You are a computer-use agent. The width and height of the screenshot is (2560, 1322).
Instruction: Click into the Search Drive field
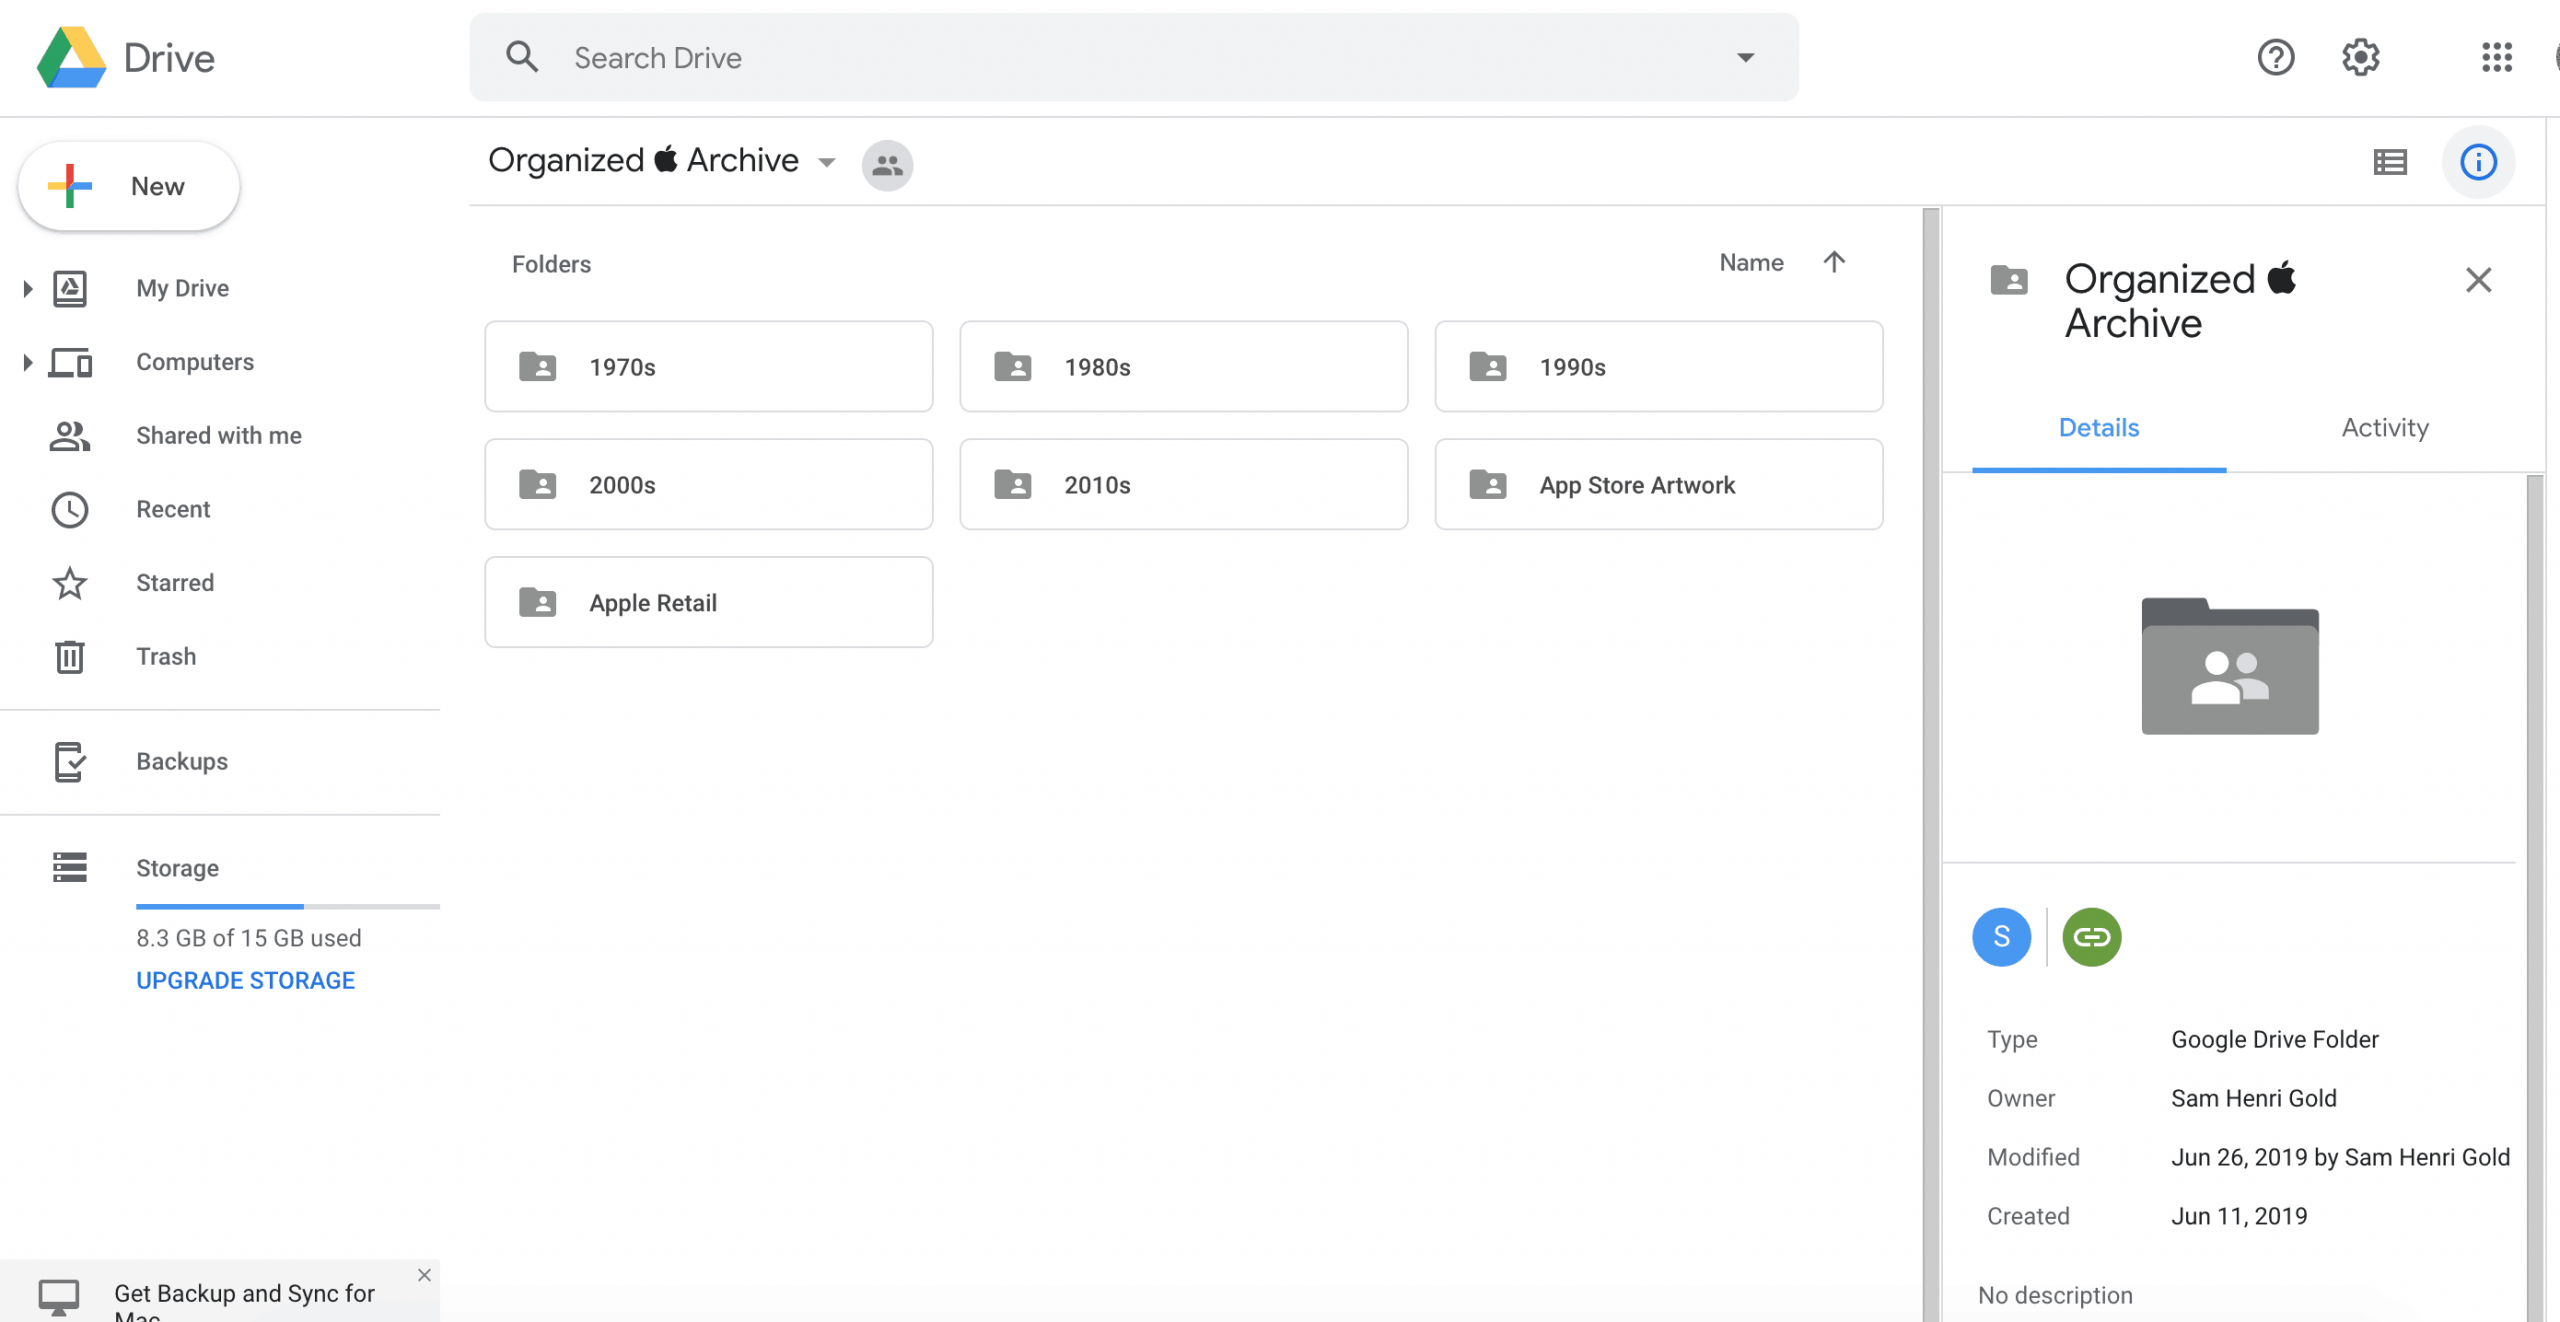pos(1100,58)
